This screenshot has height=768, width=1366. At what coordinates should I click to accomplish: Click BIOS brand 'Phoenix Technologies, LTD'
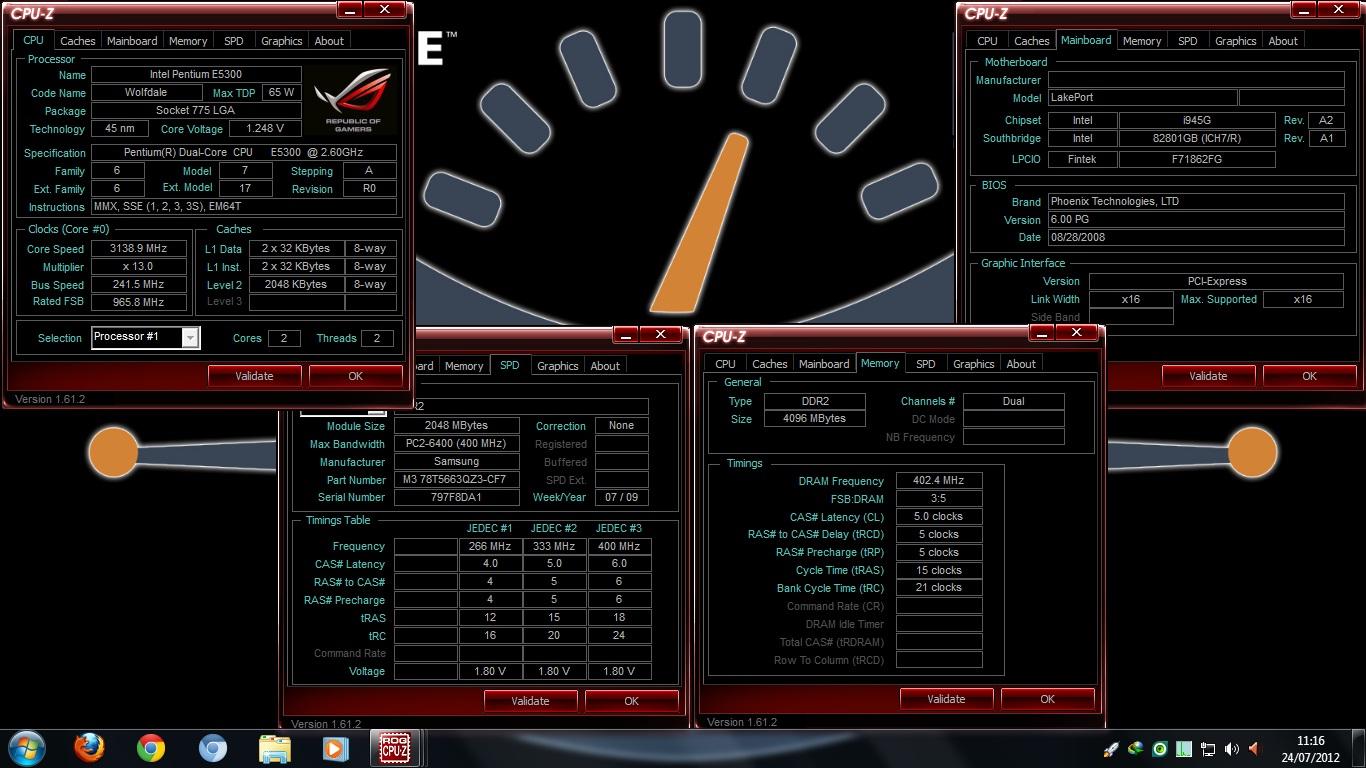click(1196, 202)
